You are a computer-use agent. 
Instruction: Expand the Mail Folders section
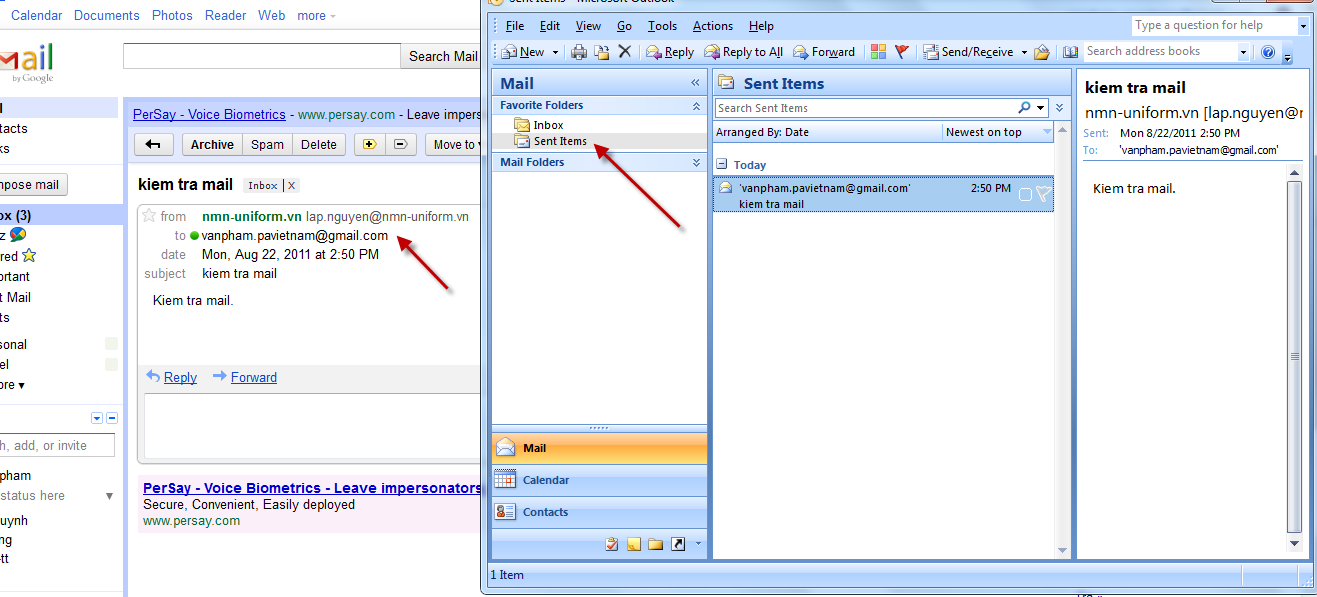pyautogui.click(x=697, y=162)
